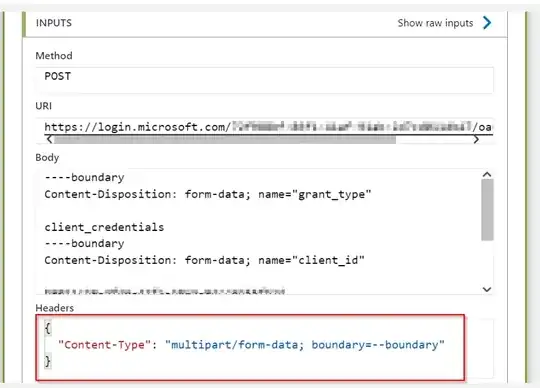Click the name="client_id" Content-Disposition line
The width and height of the screenshot is (540, 388).
click(x=205, y=260)
